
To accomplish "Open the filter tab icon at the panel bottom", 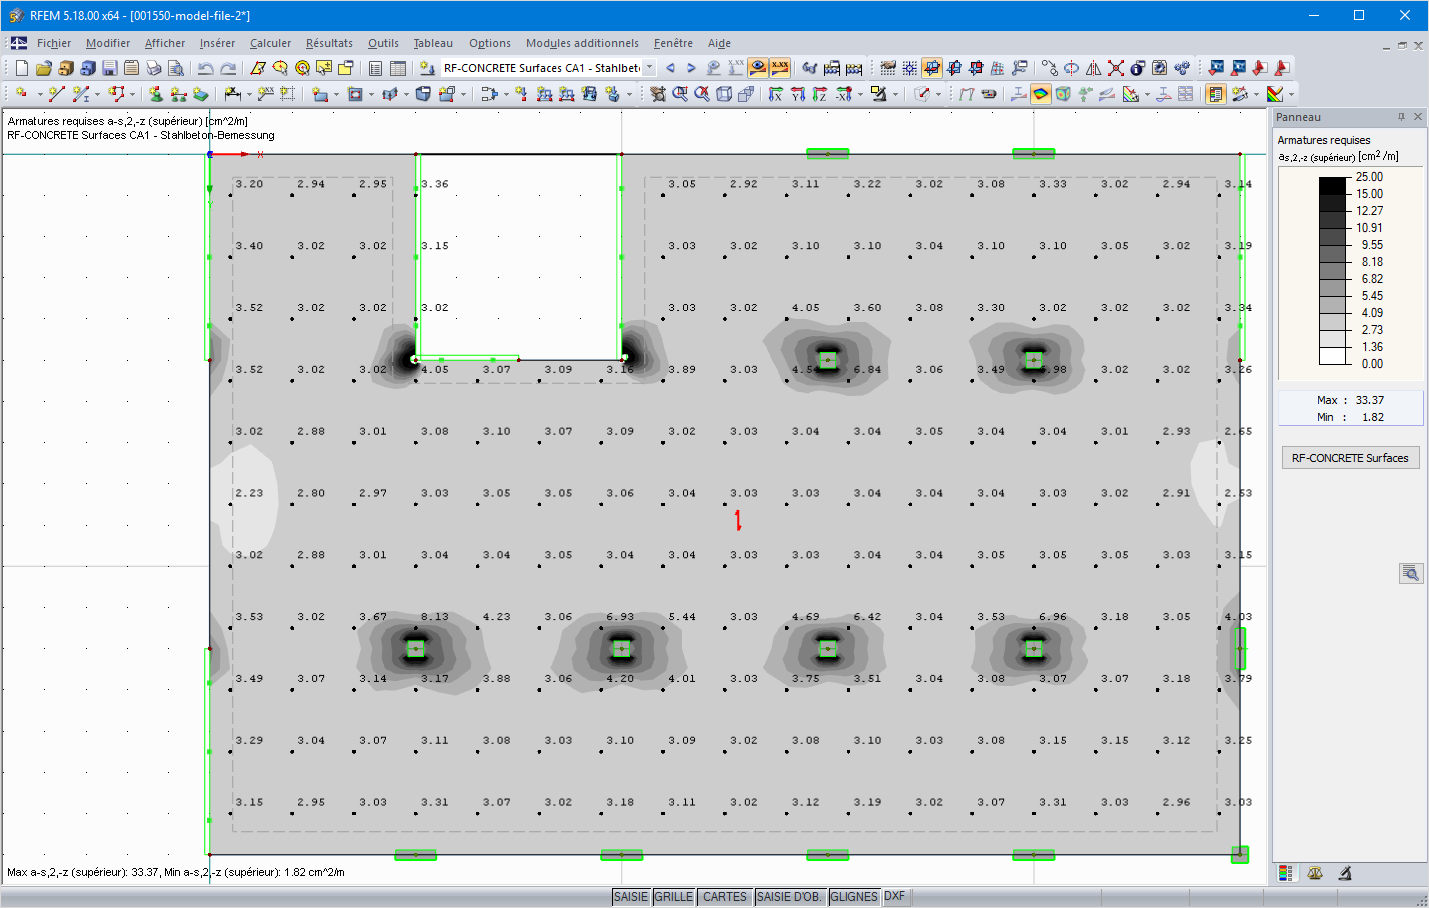I will click(x=1345, y=873).
